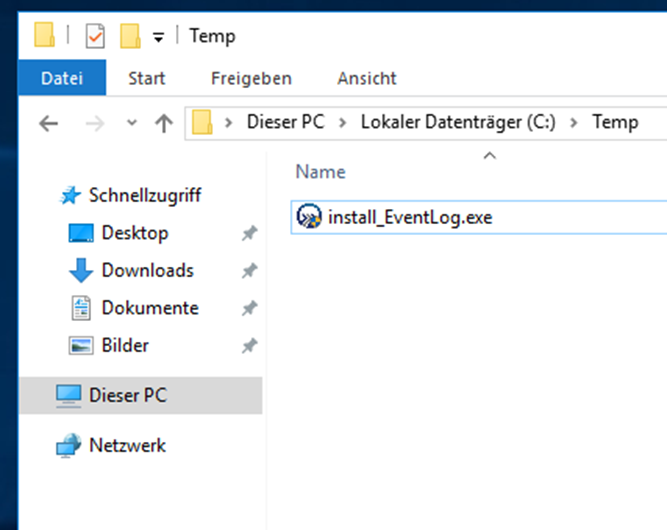
Task: Click the install_EventLog.exe installer icon
Action: (309, 216)
